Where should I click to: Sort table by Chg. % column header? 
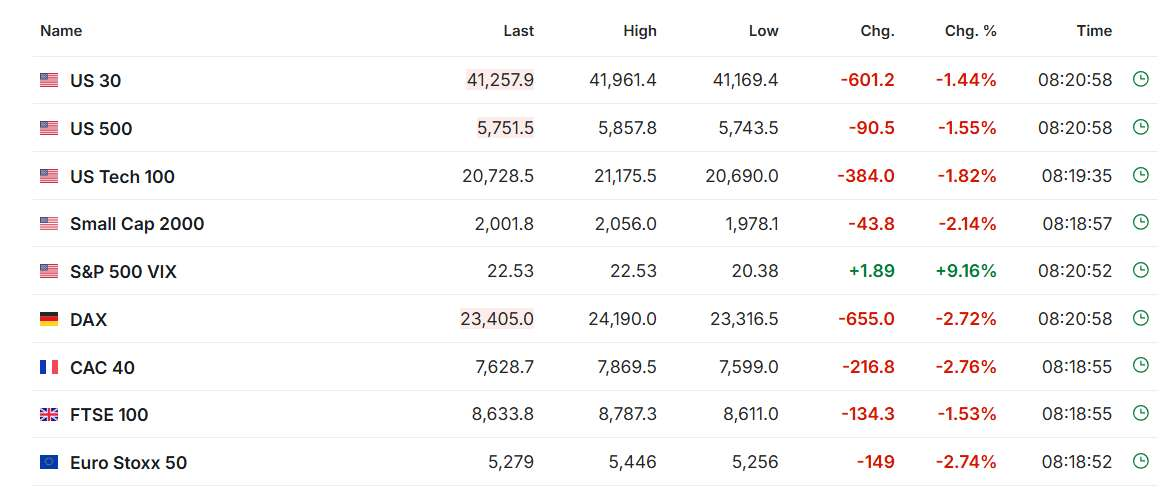[x=970, y=31]
